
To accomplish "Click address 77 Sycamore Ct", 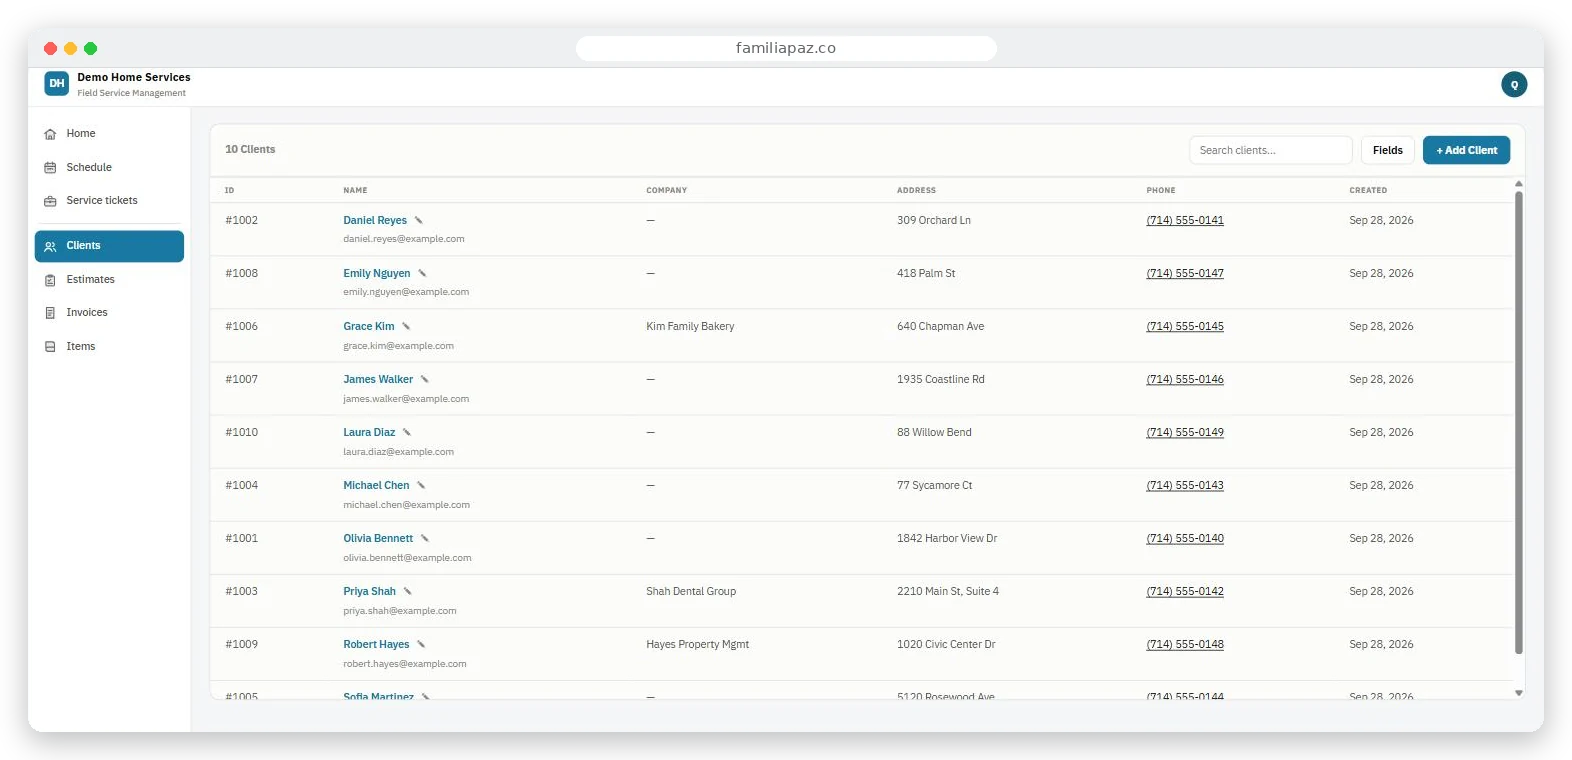I will [x=934, y=485].
